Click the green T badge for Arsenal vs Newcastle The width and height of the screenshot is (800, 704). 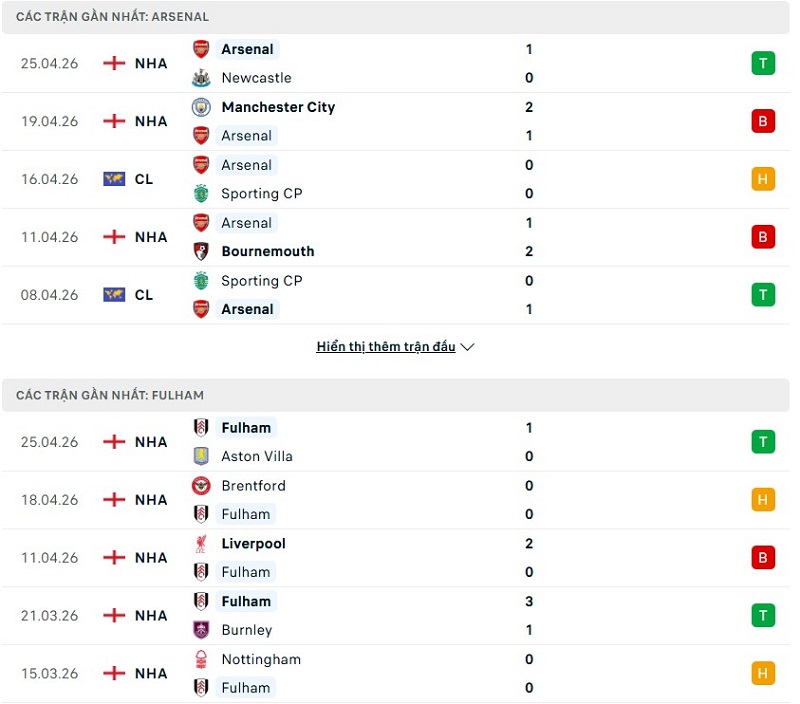click(763, 63)
